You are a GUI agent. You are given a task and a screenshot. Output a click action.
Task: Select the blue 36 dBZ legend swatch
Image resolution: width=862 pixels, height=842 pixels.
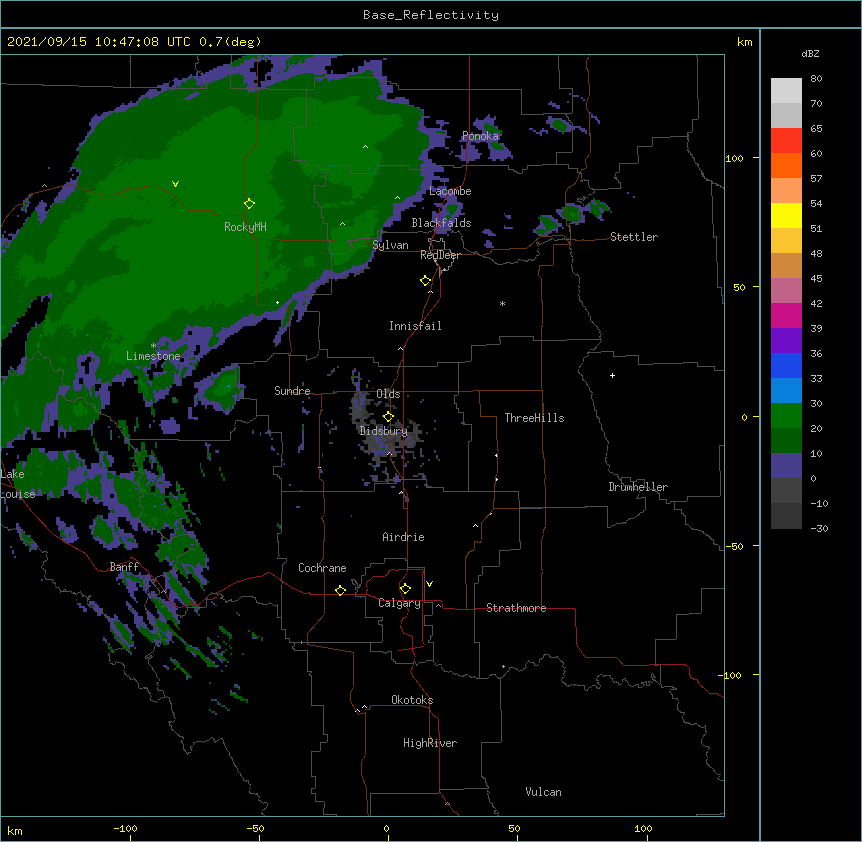click(786, 365)
